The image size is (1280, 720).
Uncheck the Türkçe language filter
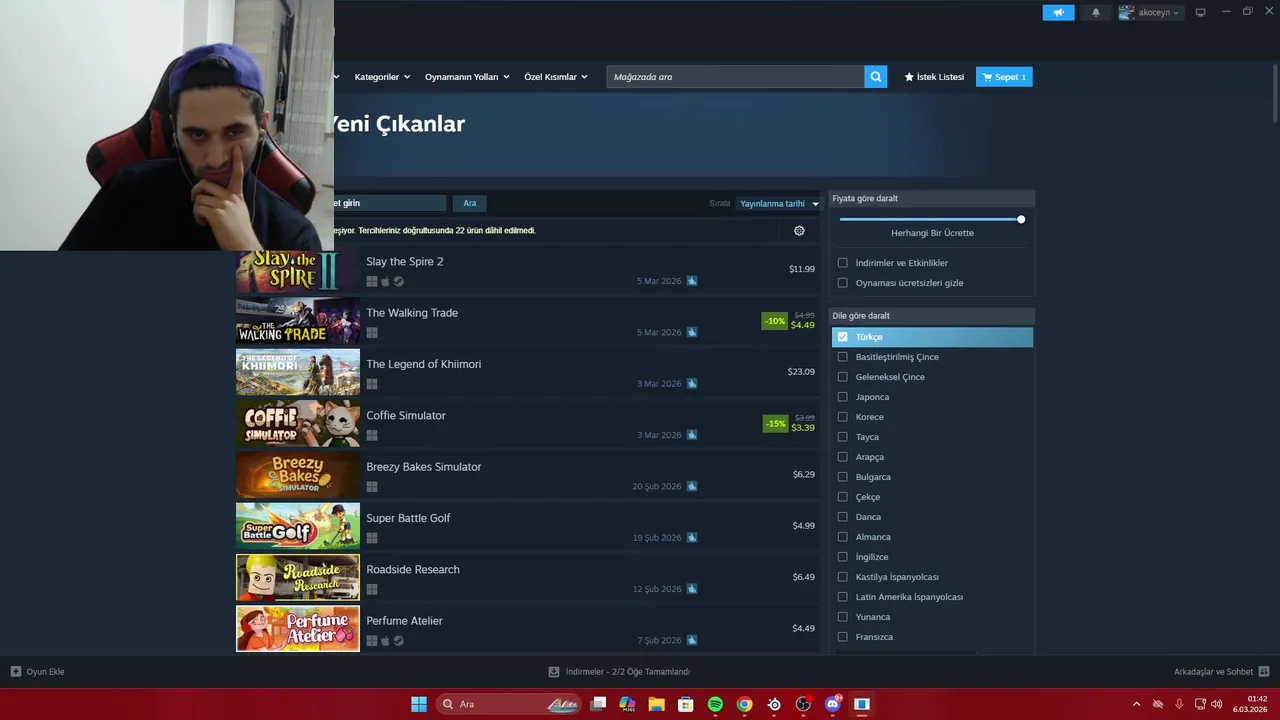click(842, 337)
